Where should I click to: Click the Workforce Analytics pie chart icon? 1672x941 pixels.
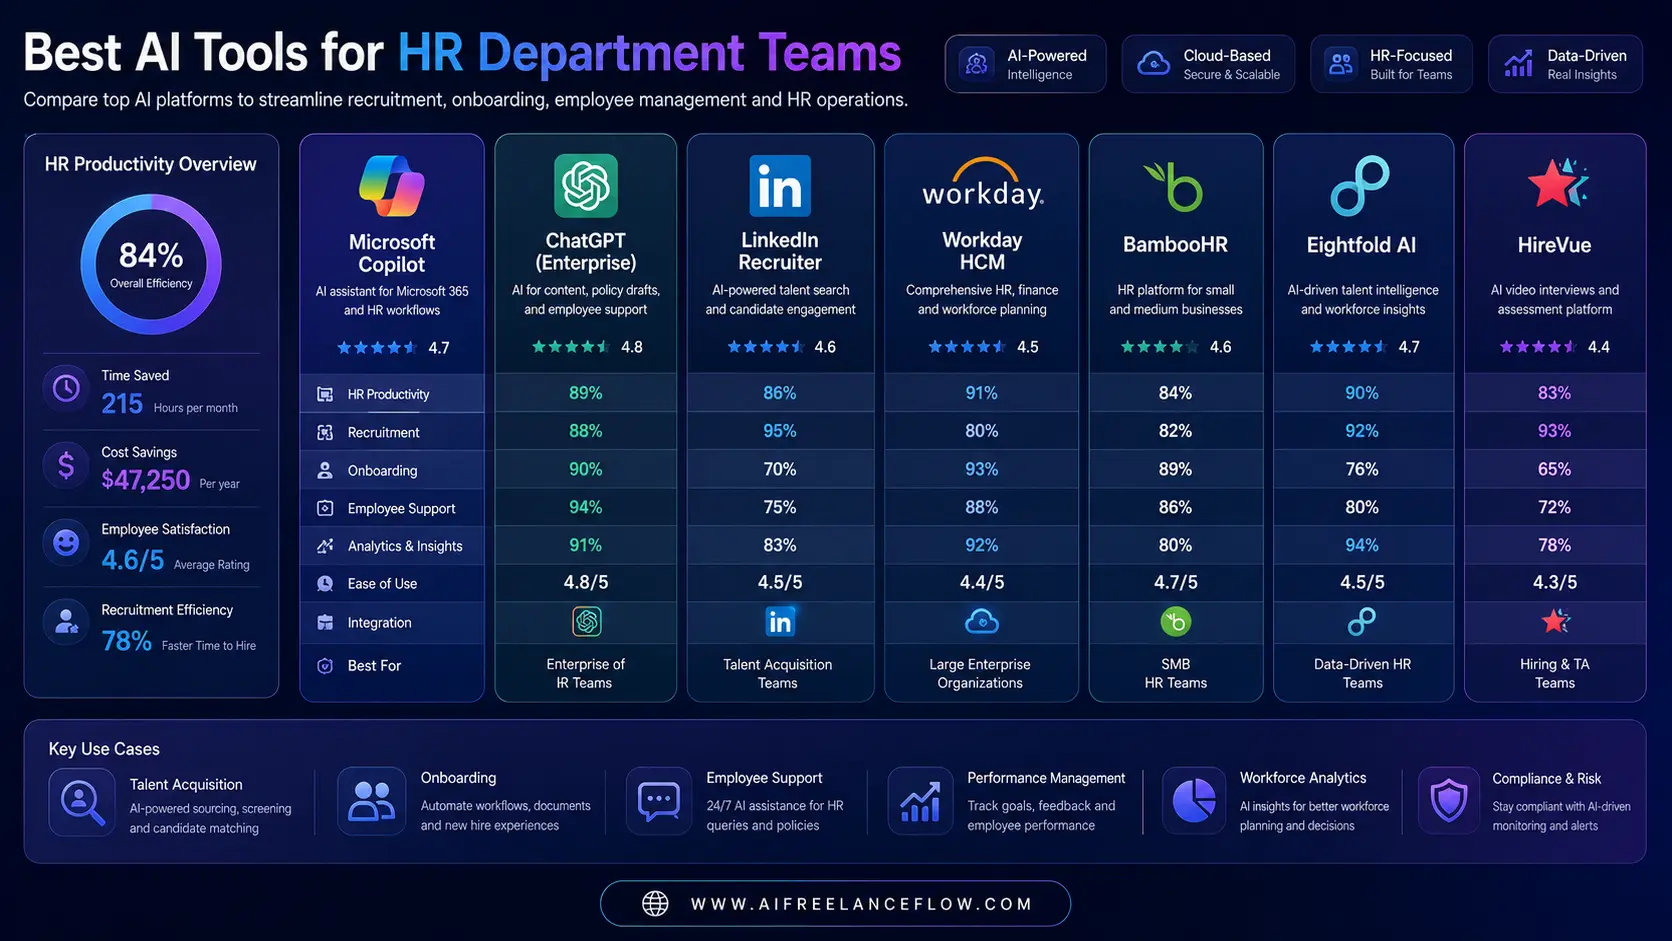1194,801
